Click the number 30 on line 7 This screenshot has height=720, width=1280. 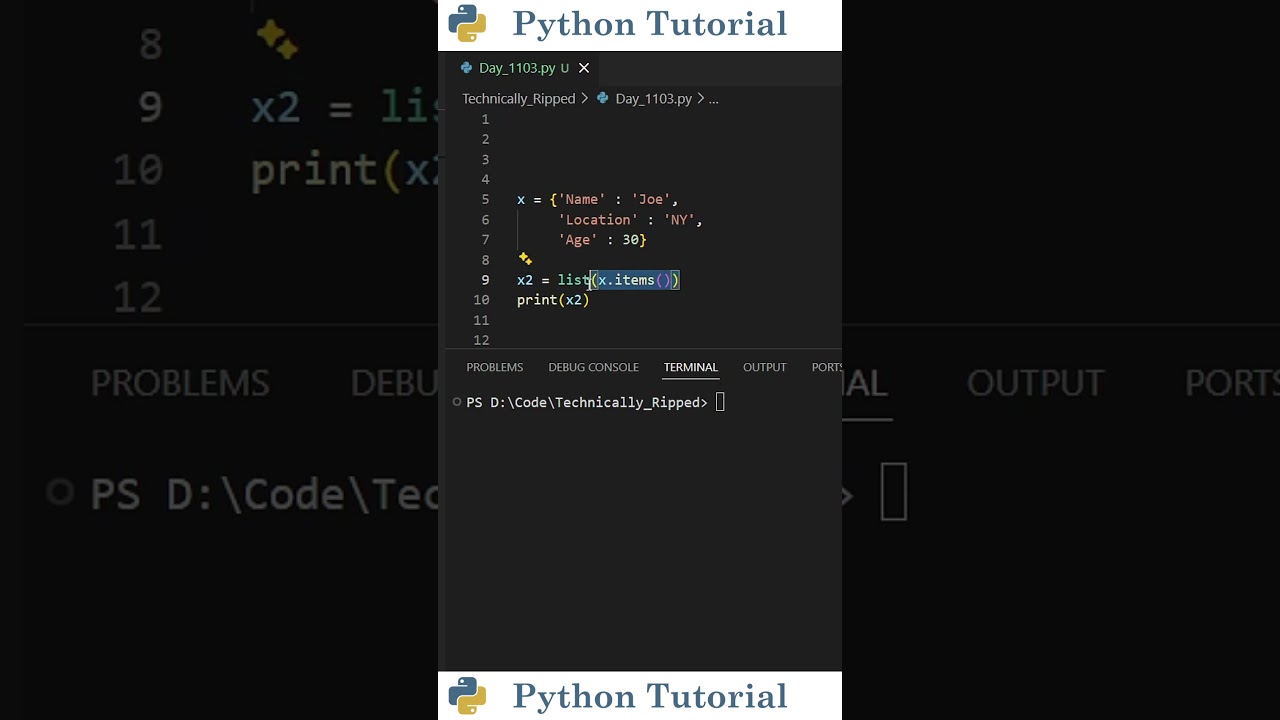(x=631, y=240)
